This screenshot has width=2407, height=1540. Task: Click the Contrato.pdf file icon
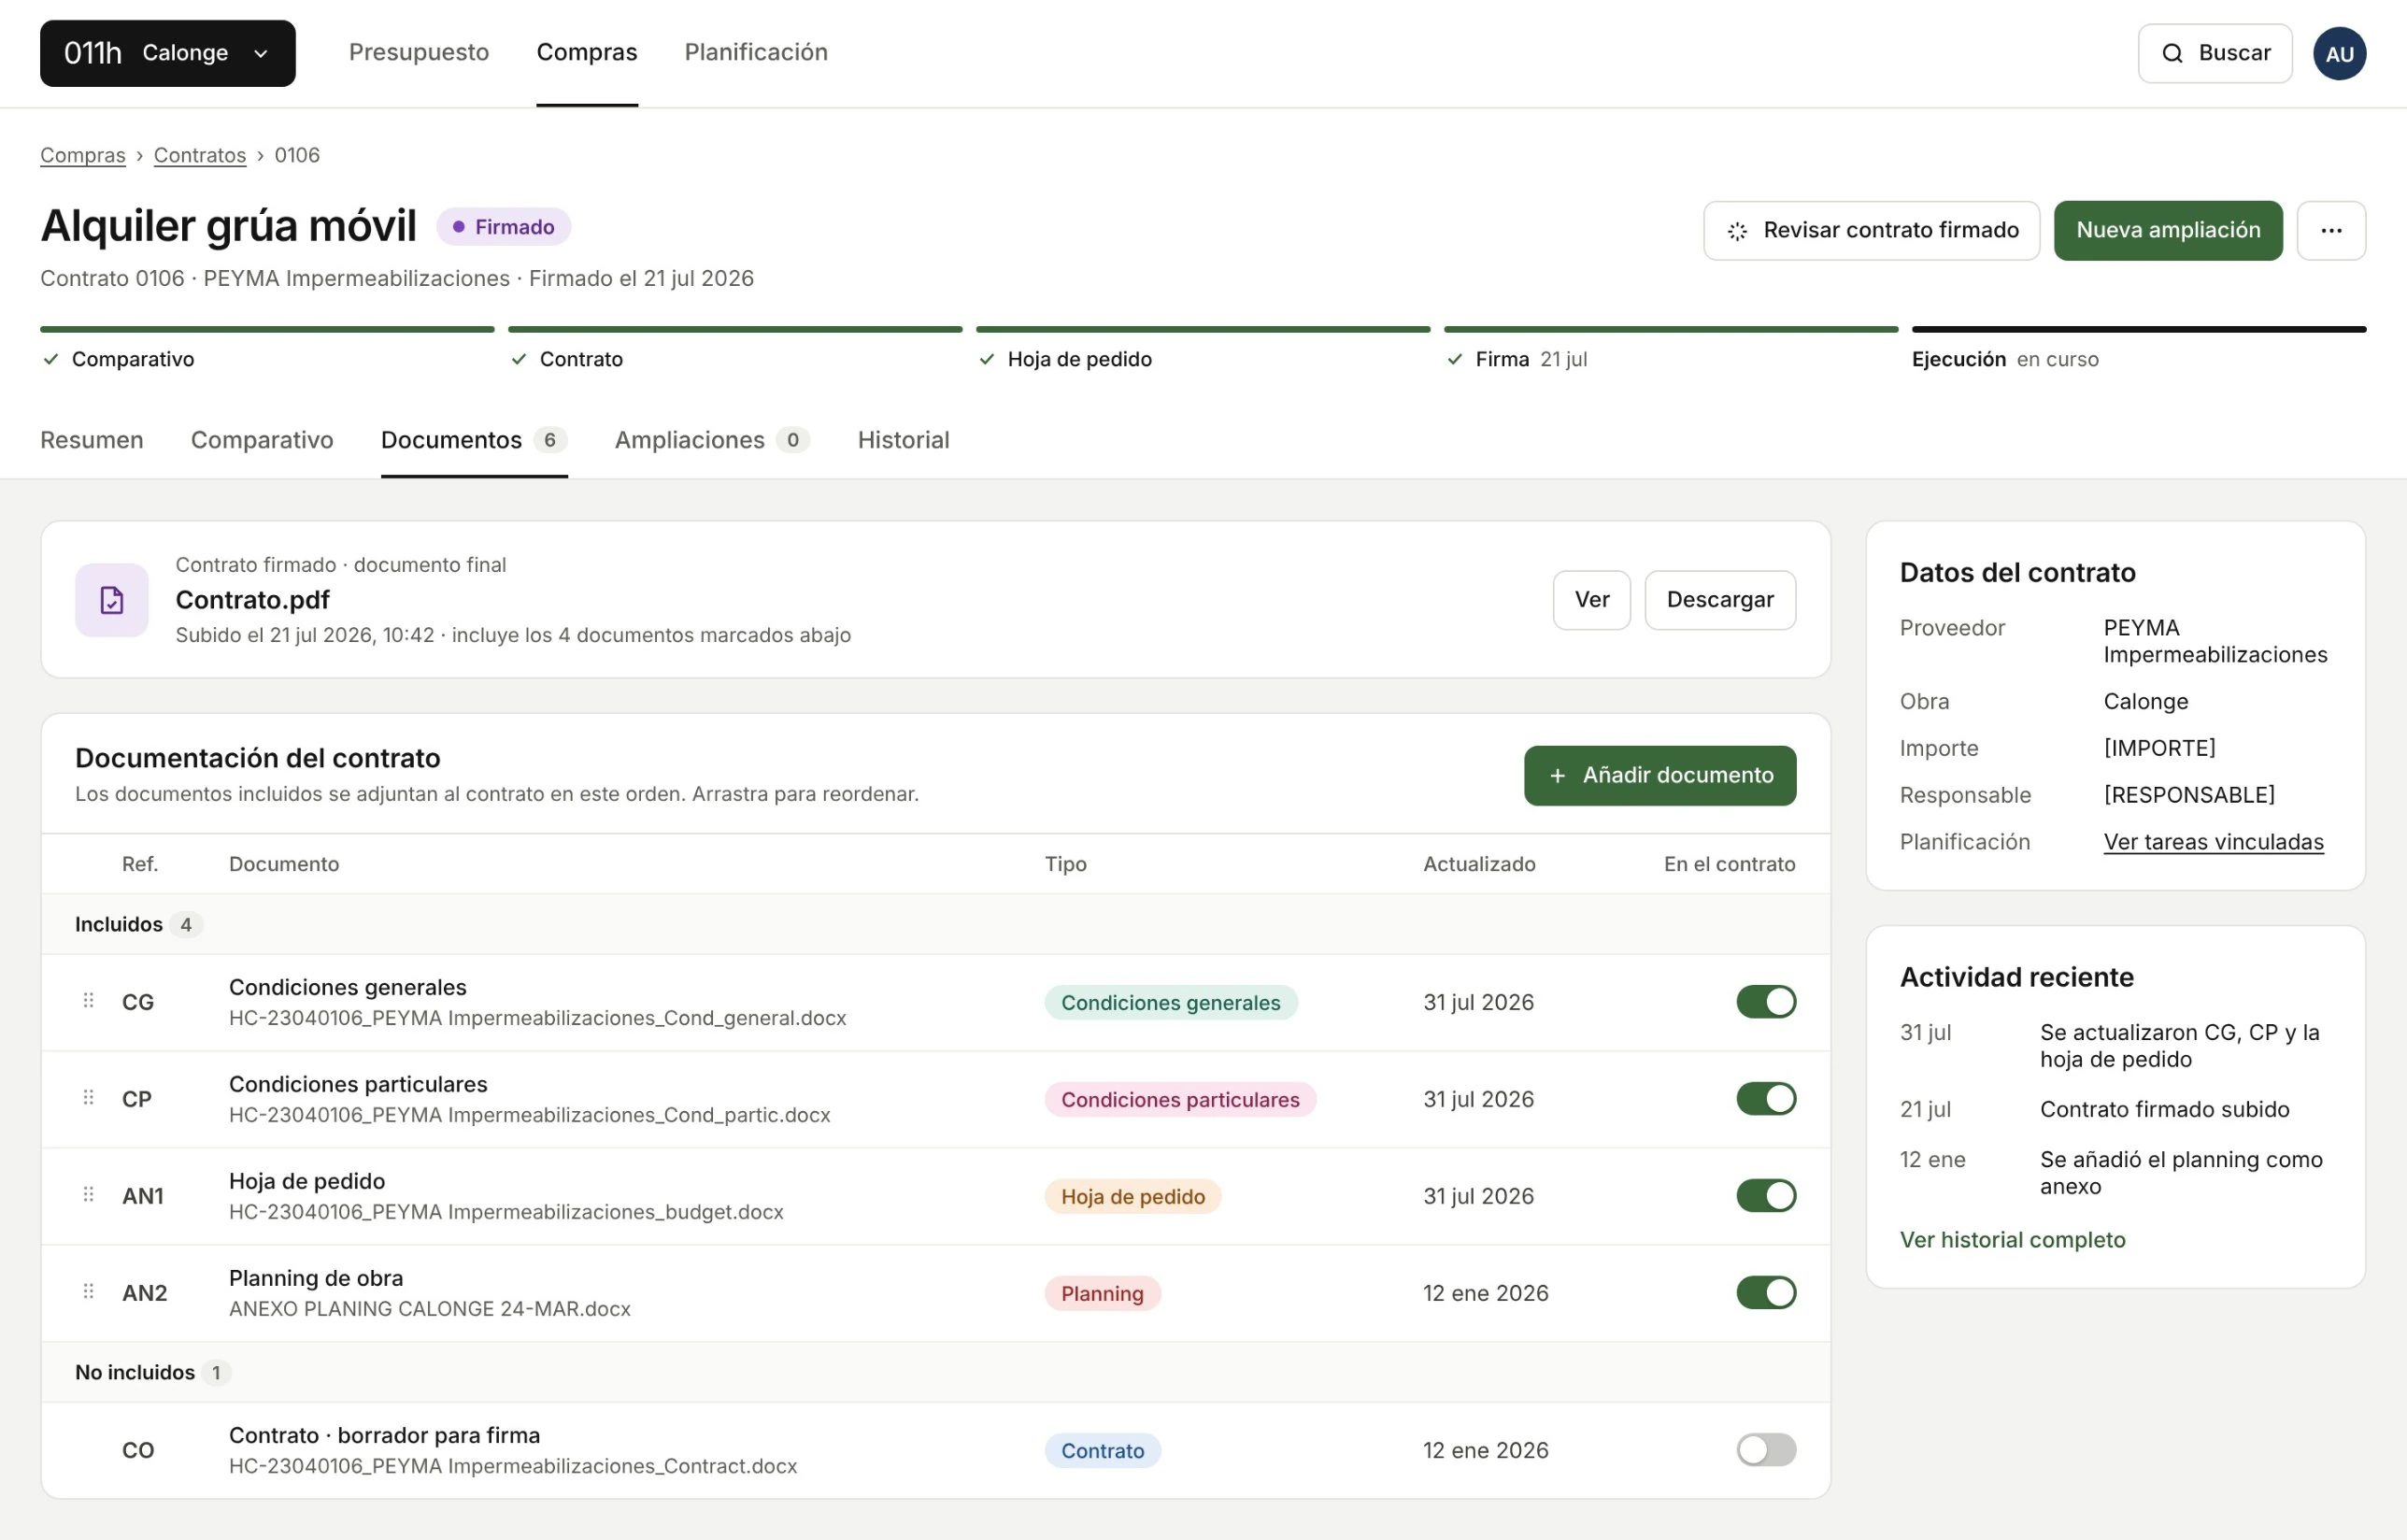[x=112, y=600]
